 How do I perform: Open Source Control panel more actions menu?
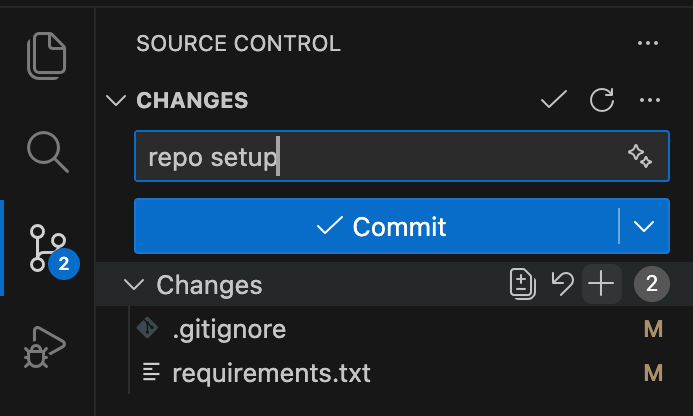pos(649,44)
